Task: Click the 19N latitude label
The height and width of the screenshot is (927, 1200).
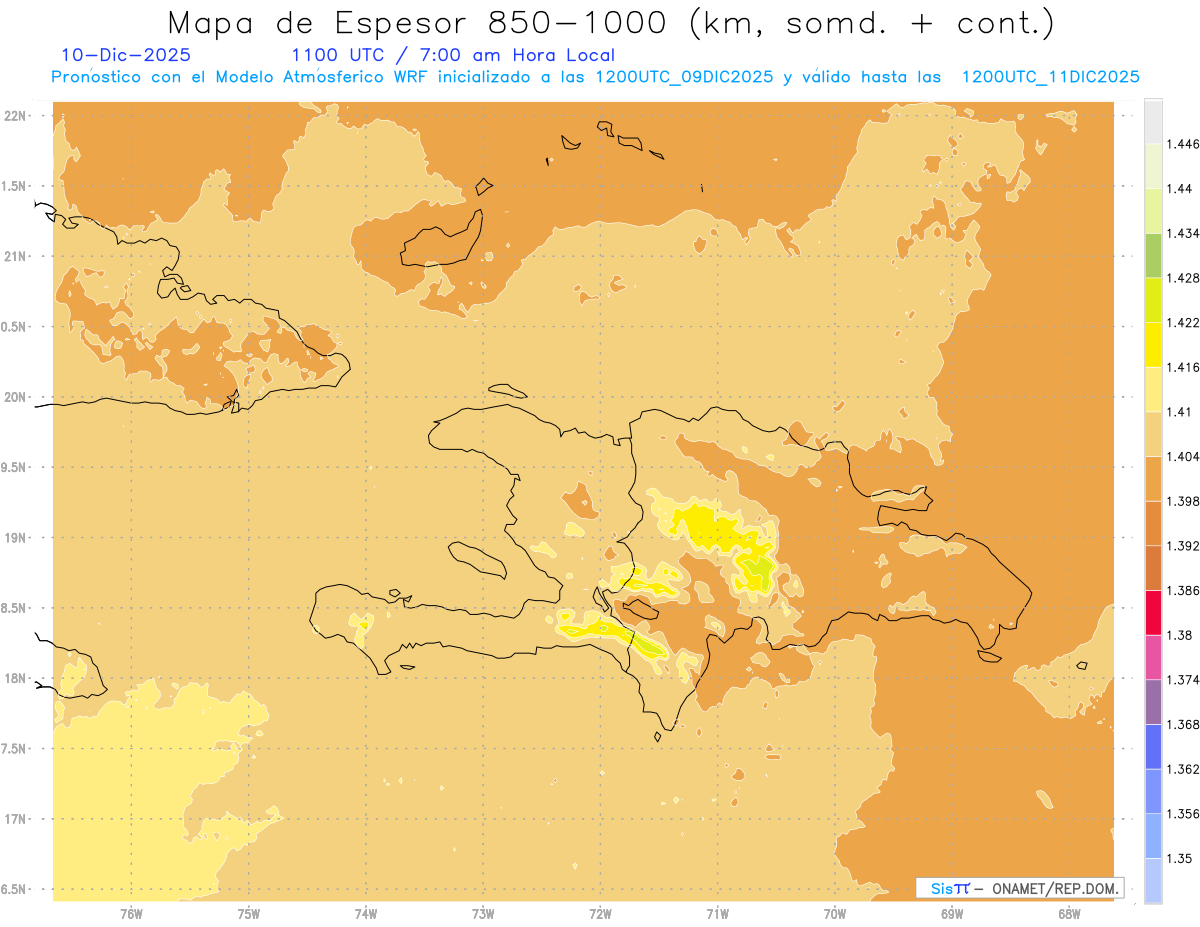Action: 16,538
